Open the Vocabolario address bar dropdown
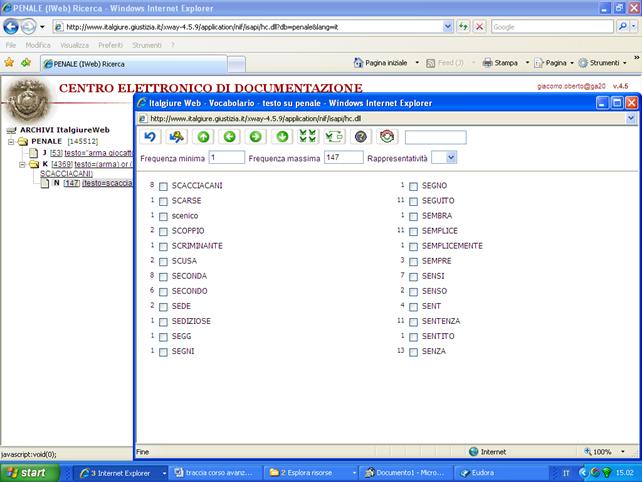The width and height of the screenshot is (642, 482). (631, 118)
